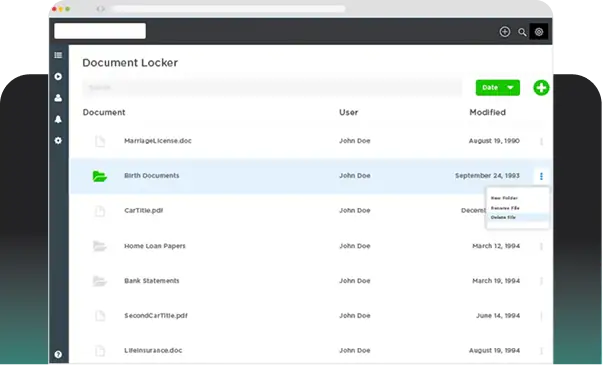Open the Home Loan Papers folder name
603x365 pixels.
click(155, 246)
